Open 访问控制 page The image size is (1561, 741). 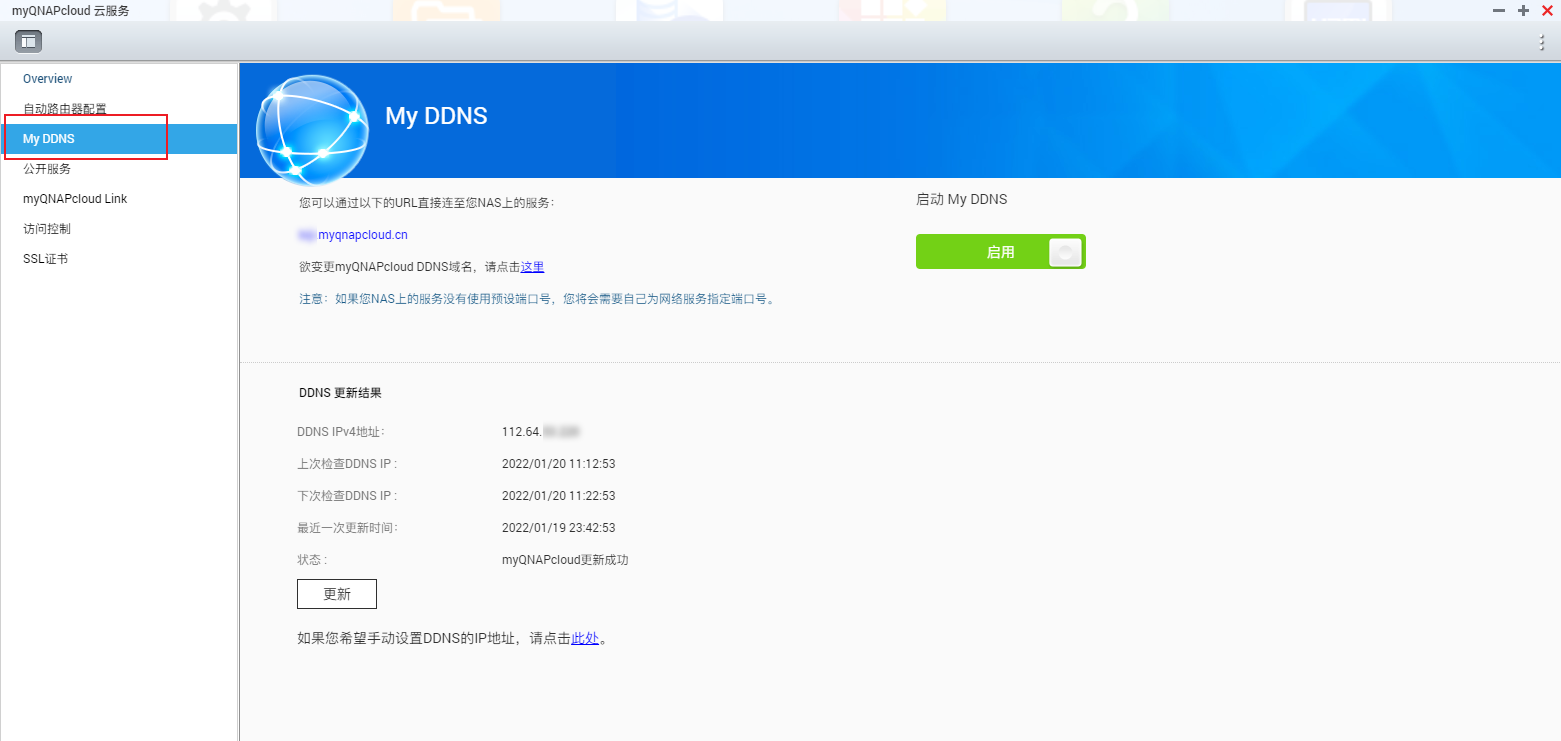coord(47,229)
